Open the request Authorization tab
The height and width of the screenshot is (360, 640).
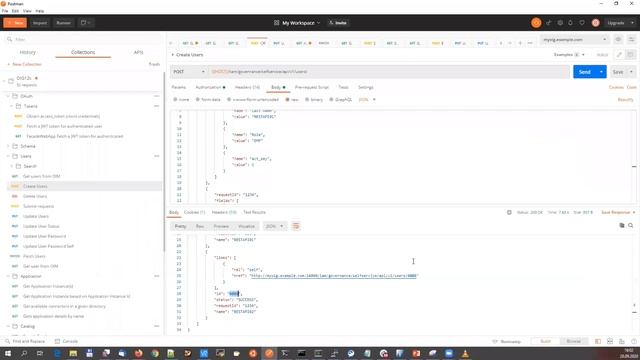[x=210, y=87]
